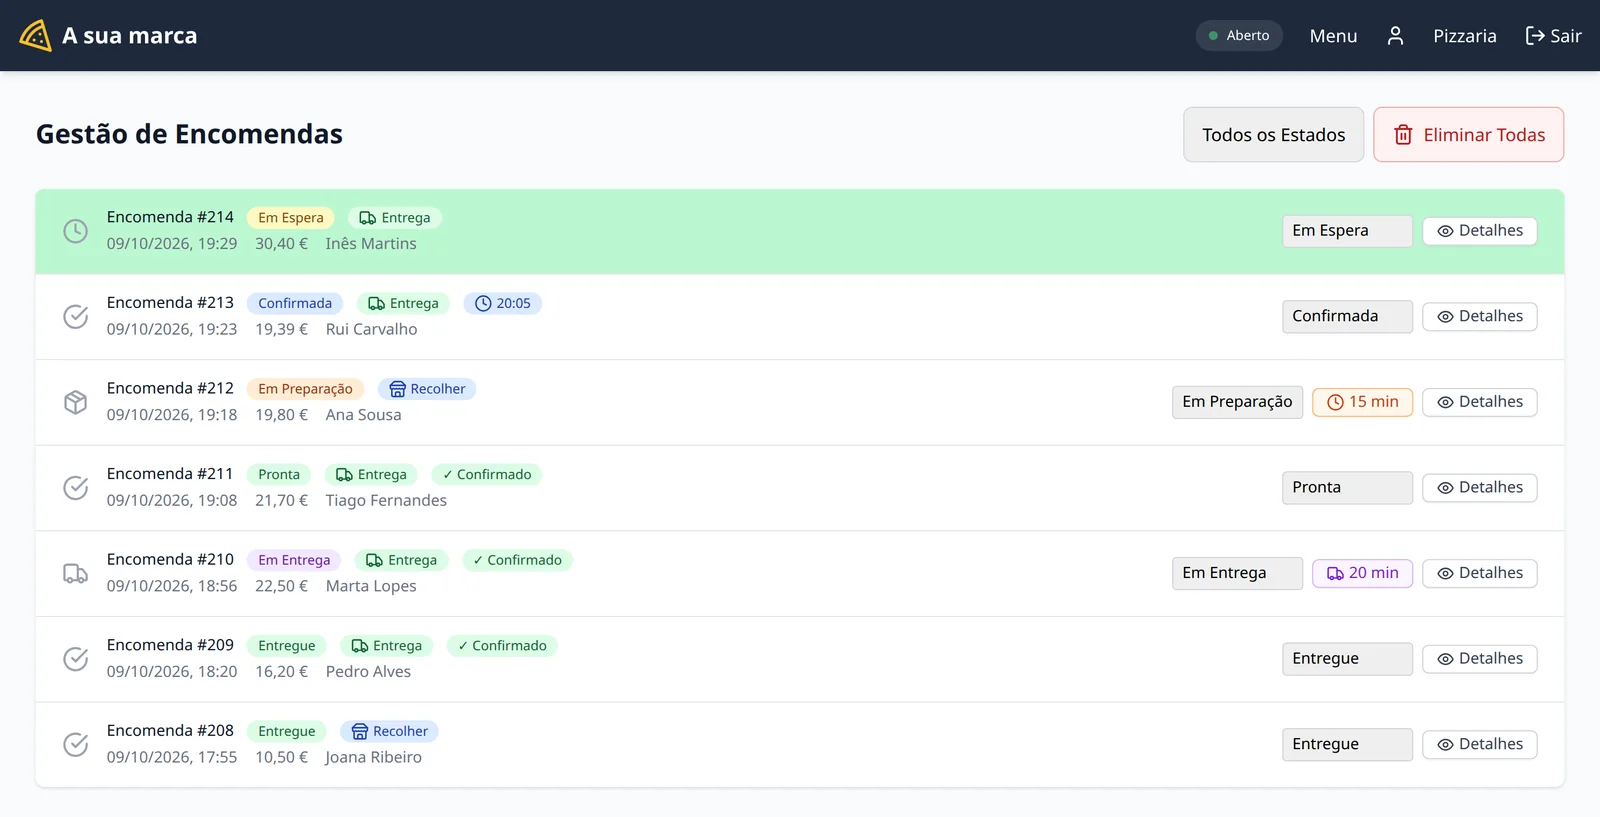This screenshot has height=817, width=1600.
Task: Toggle the Aberto store status pill
Action: point(1239,36)
